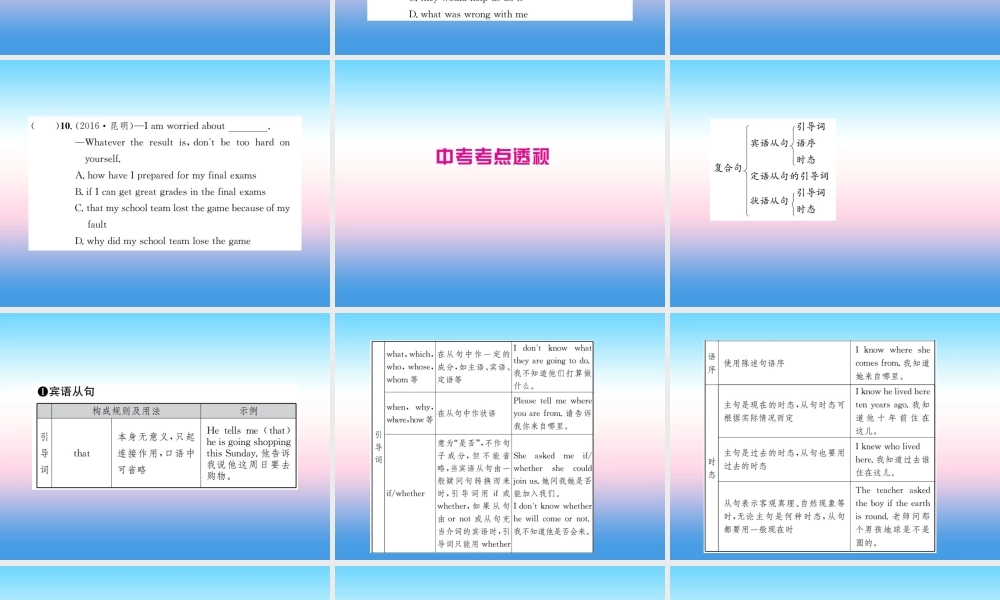Click the cell 'what, which, who, whose, whom 等'

tap(409, 367)
